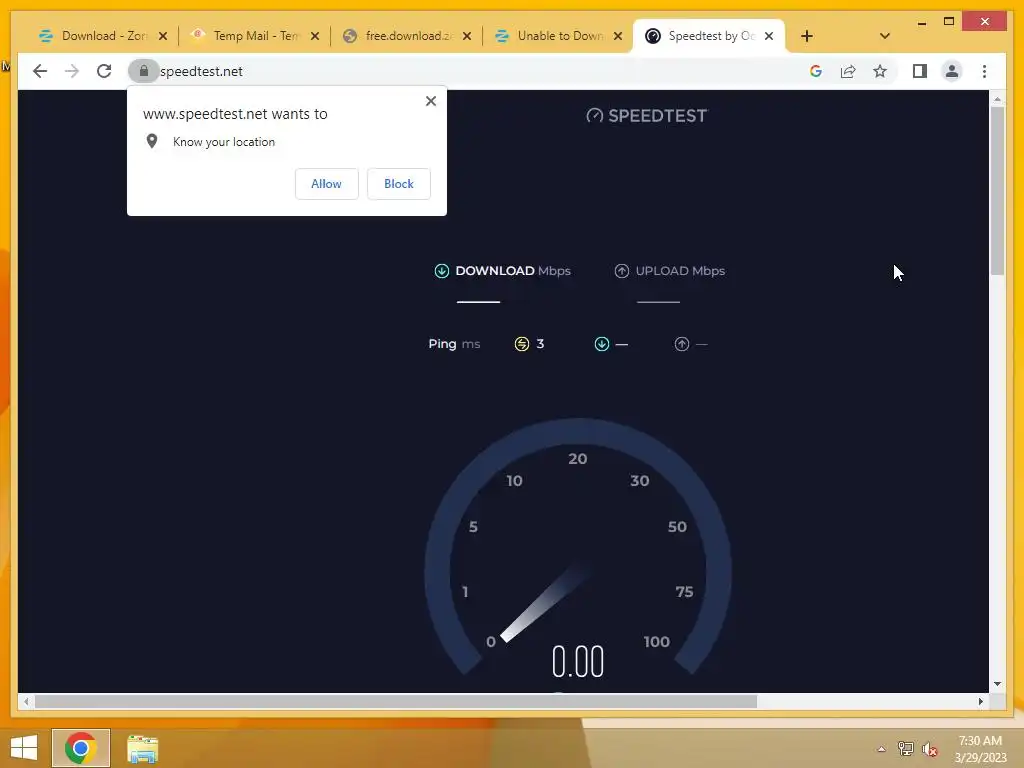Click the muted volume tray icon

[929, 749]
